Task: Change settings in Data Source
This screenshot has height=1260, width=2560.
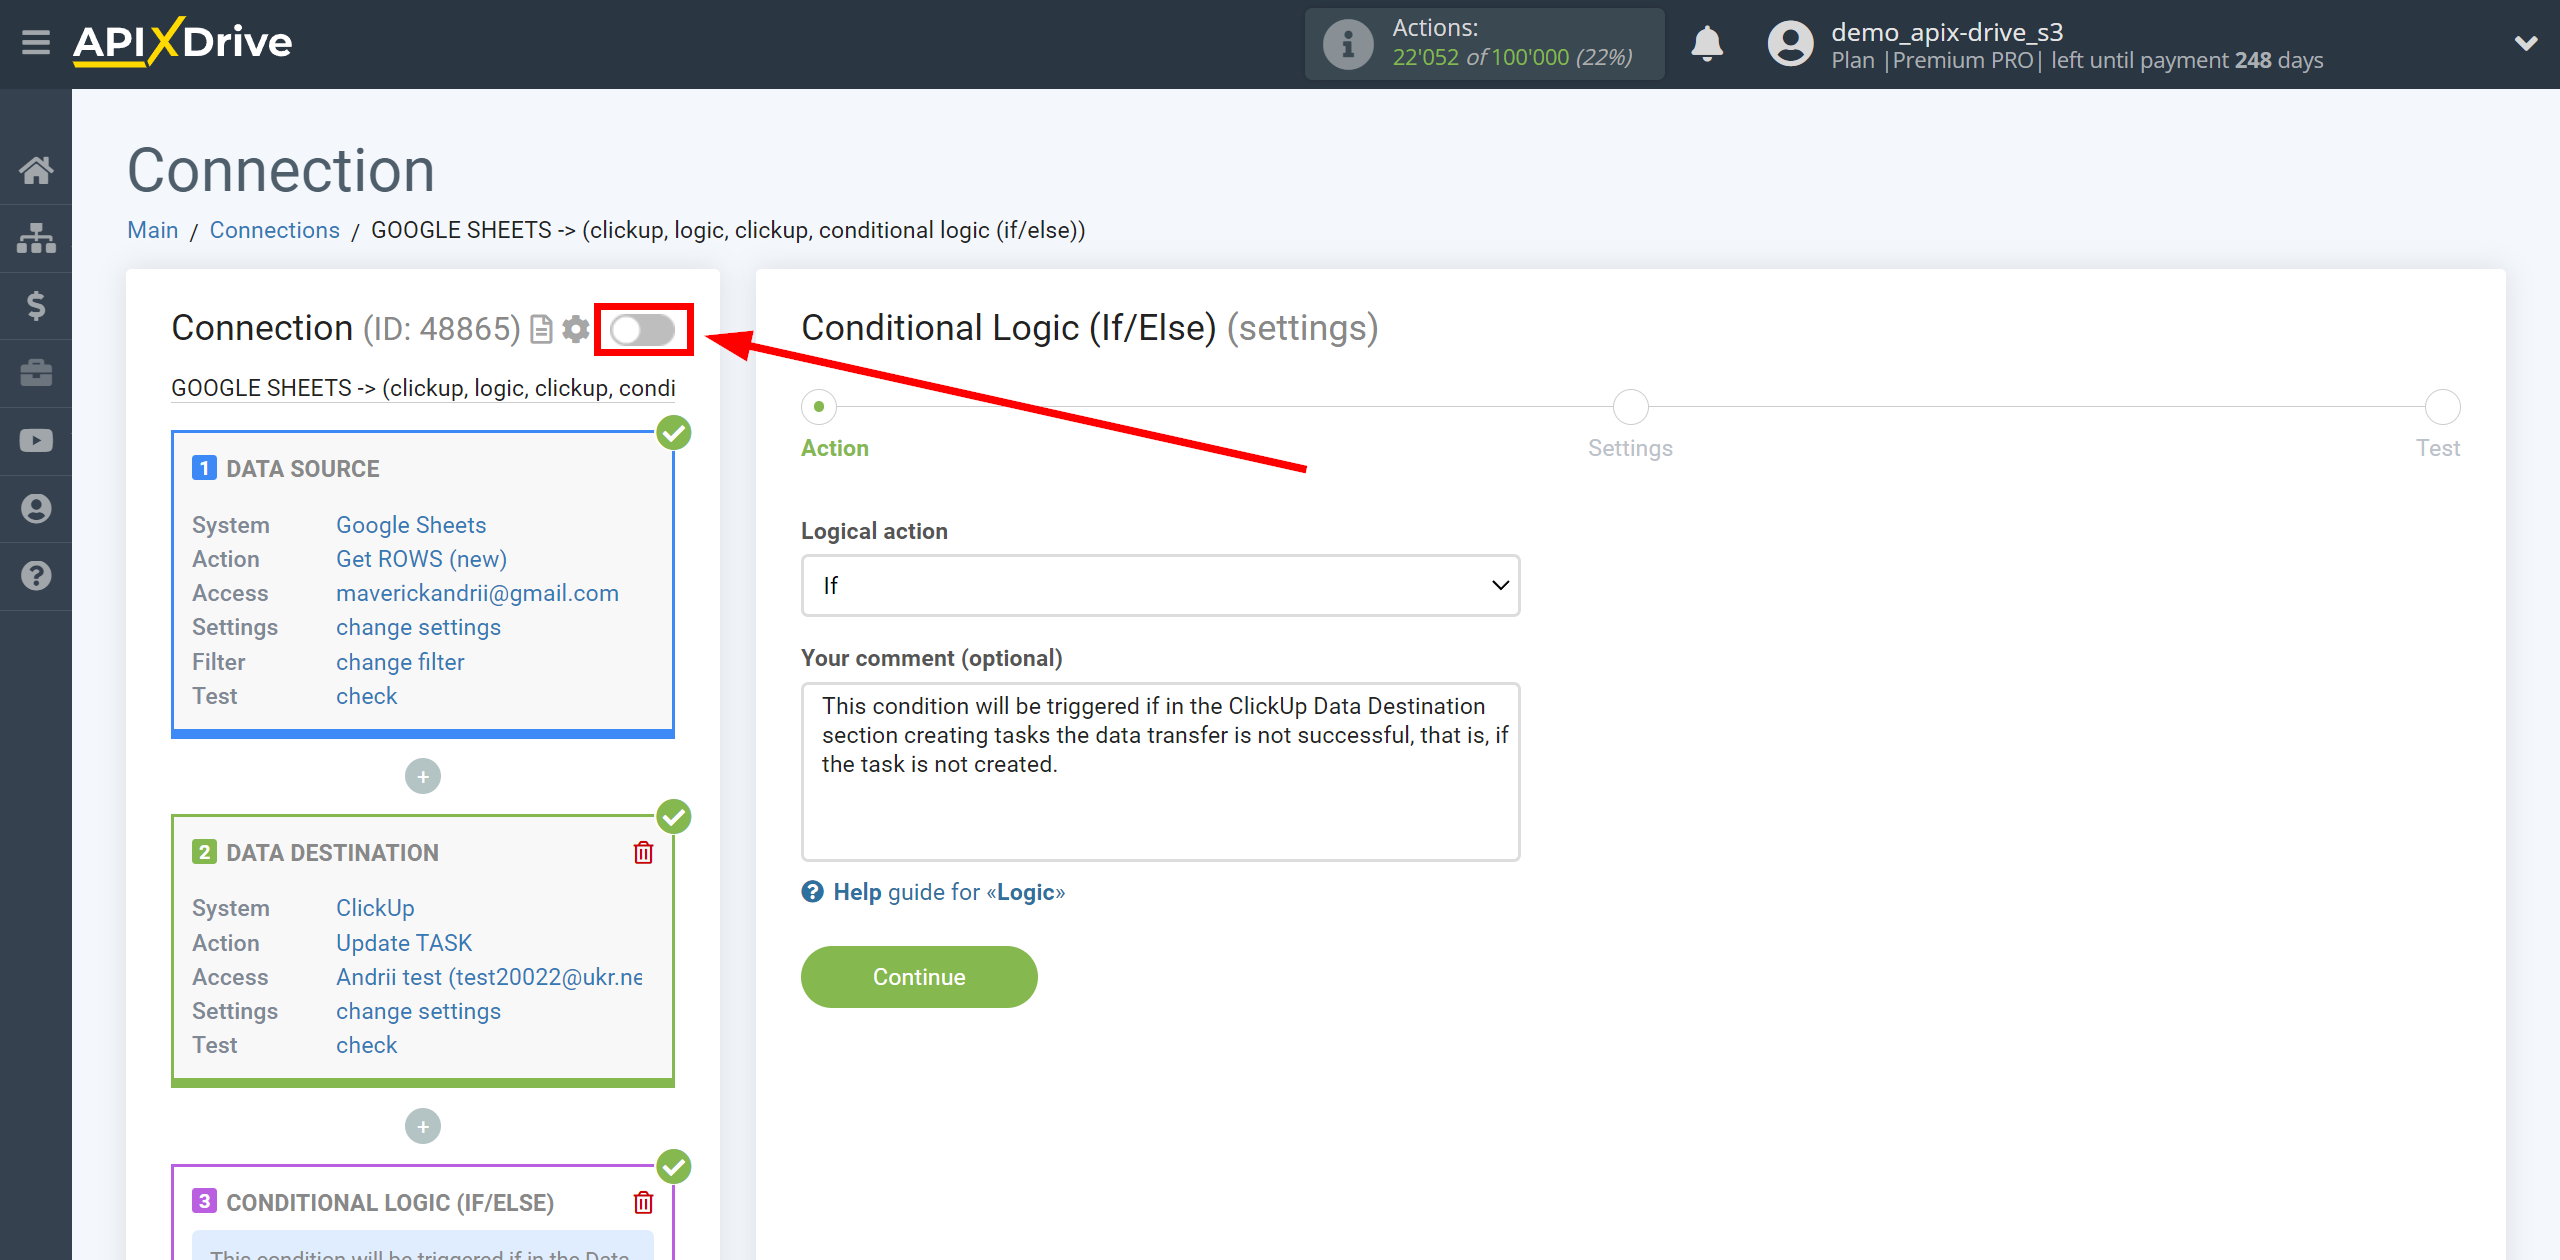Action: point(418,627)
